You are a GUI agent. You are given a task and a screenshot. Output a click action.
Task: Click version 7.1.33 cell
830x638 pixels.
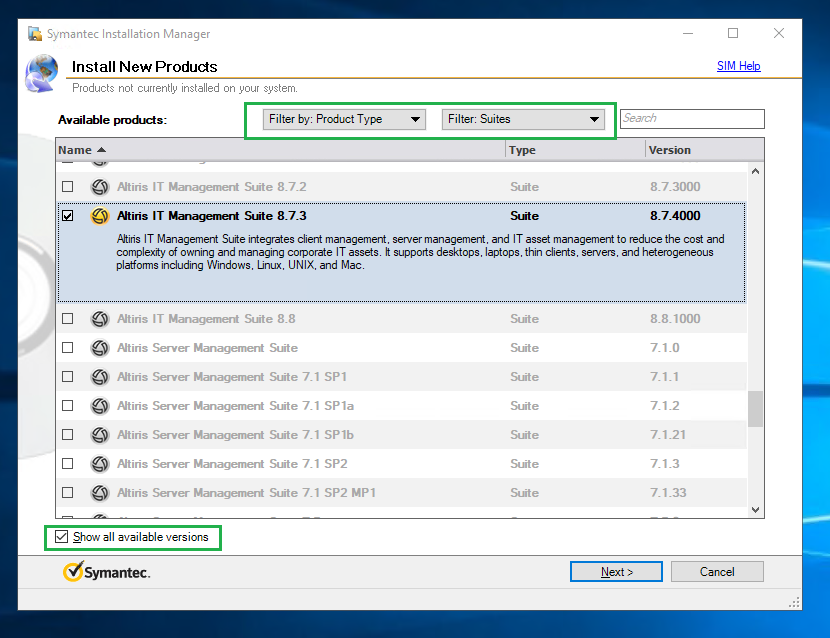[x=668, y=493]
